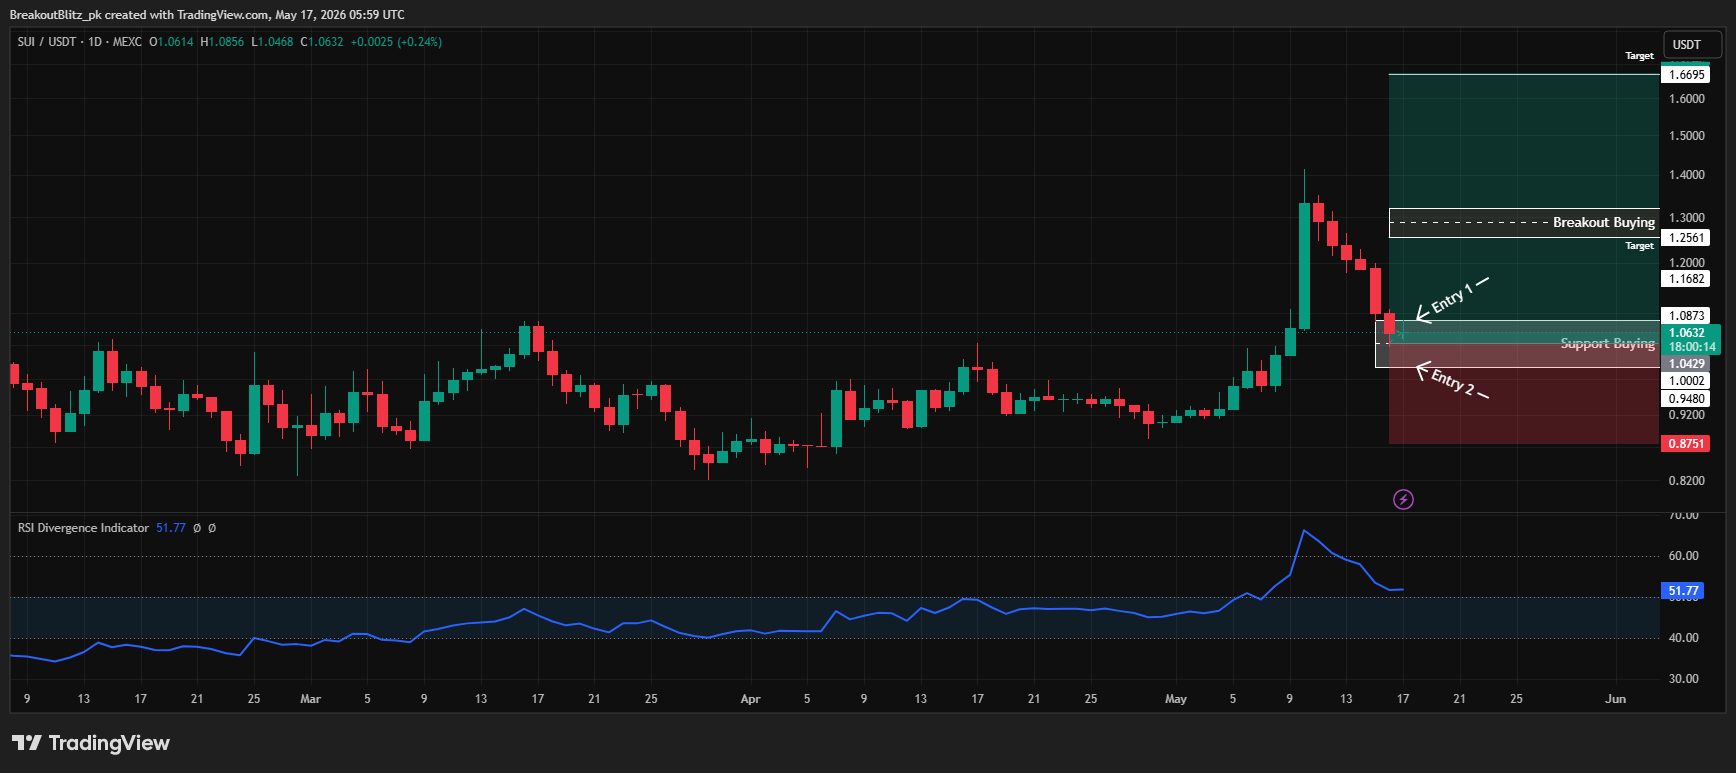The width and height of the screenshot is (1736, 773).
Task: Click the Entry 1 annotation text
Action: (1452, 298)
